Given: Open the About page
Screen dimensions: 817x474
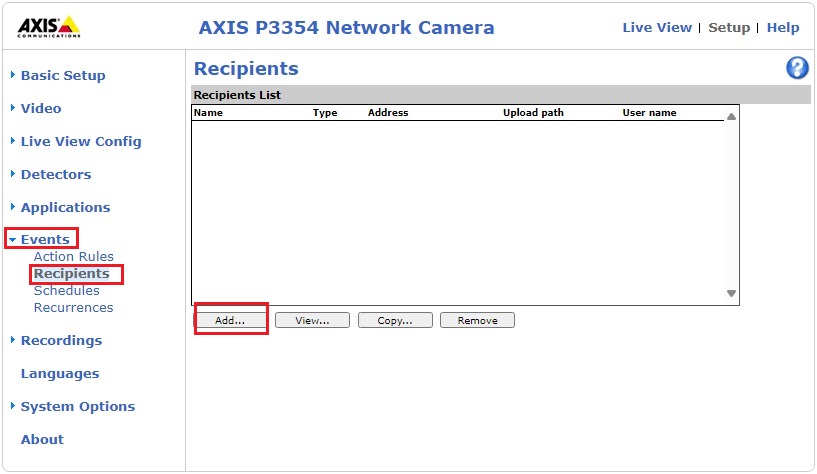Looking at the screenshot, I should [x=42, y=439].
